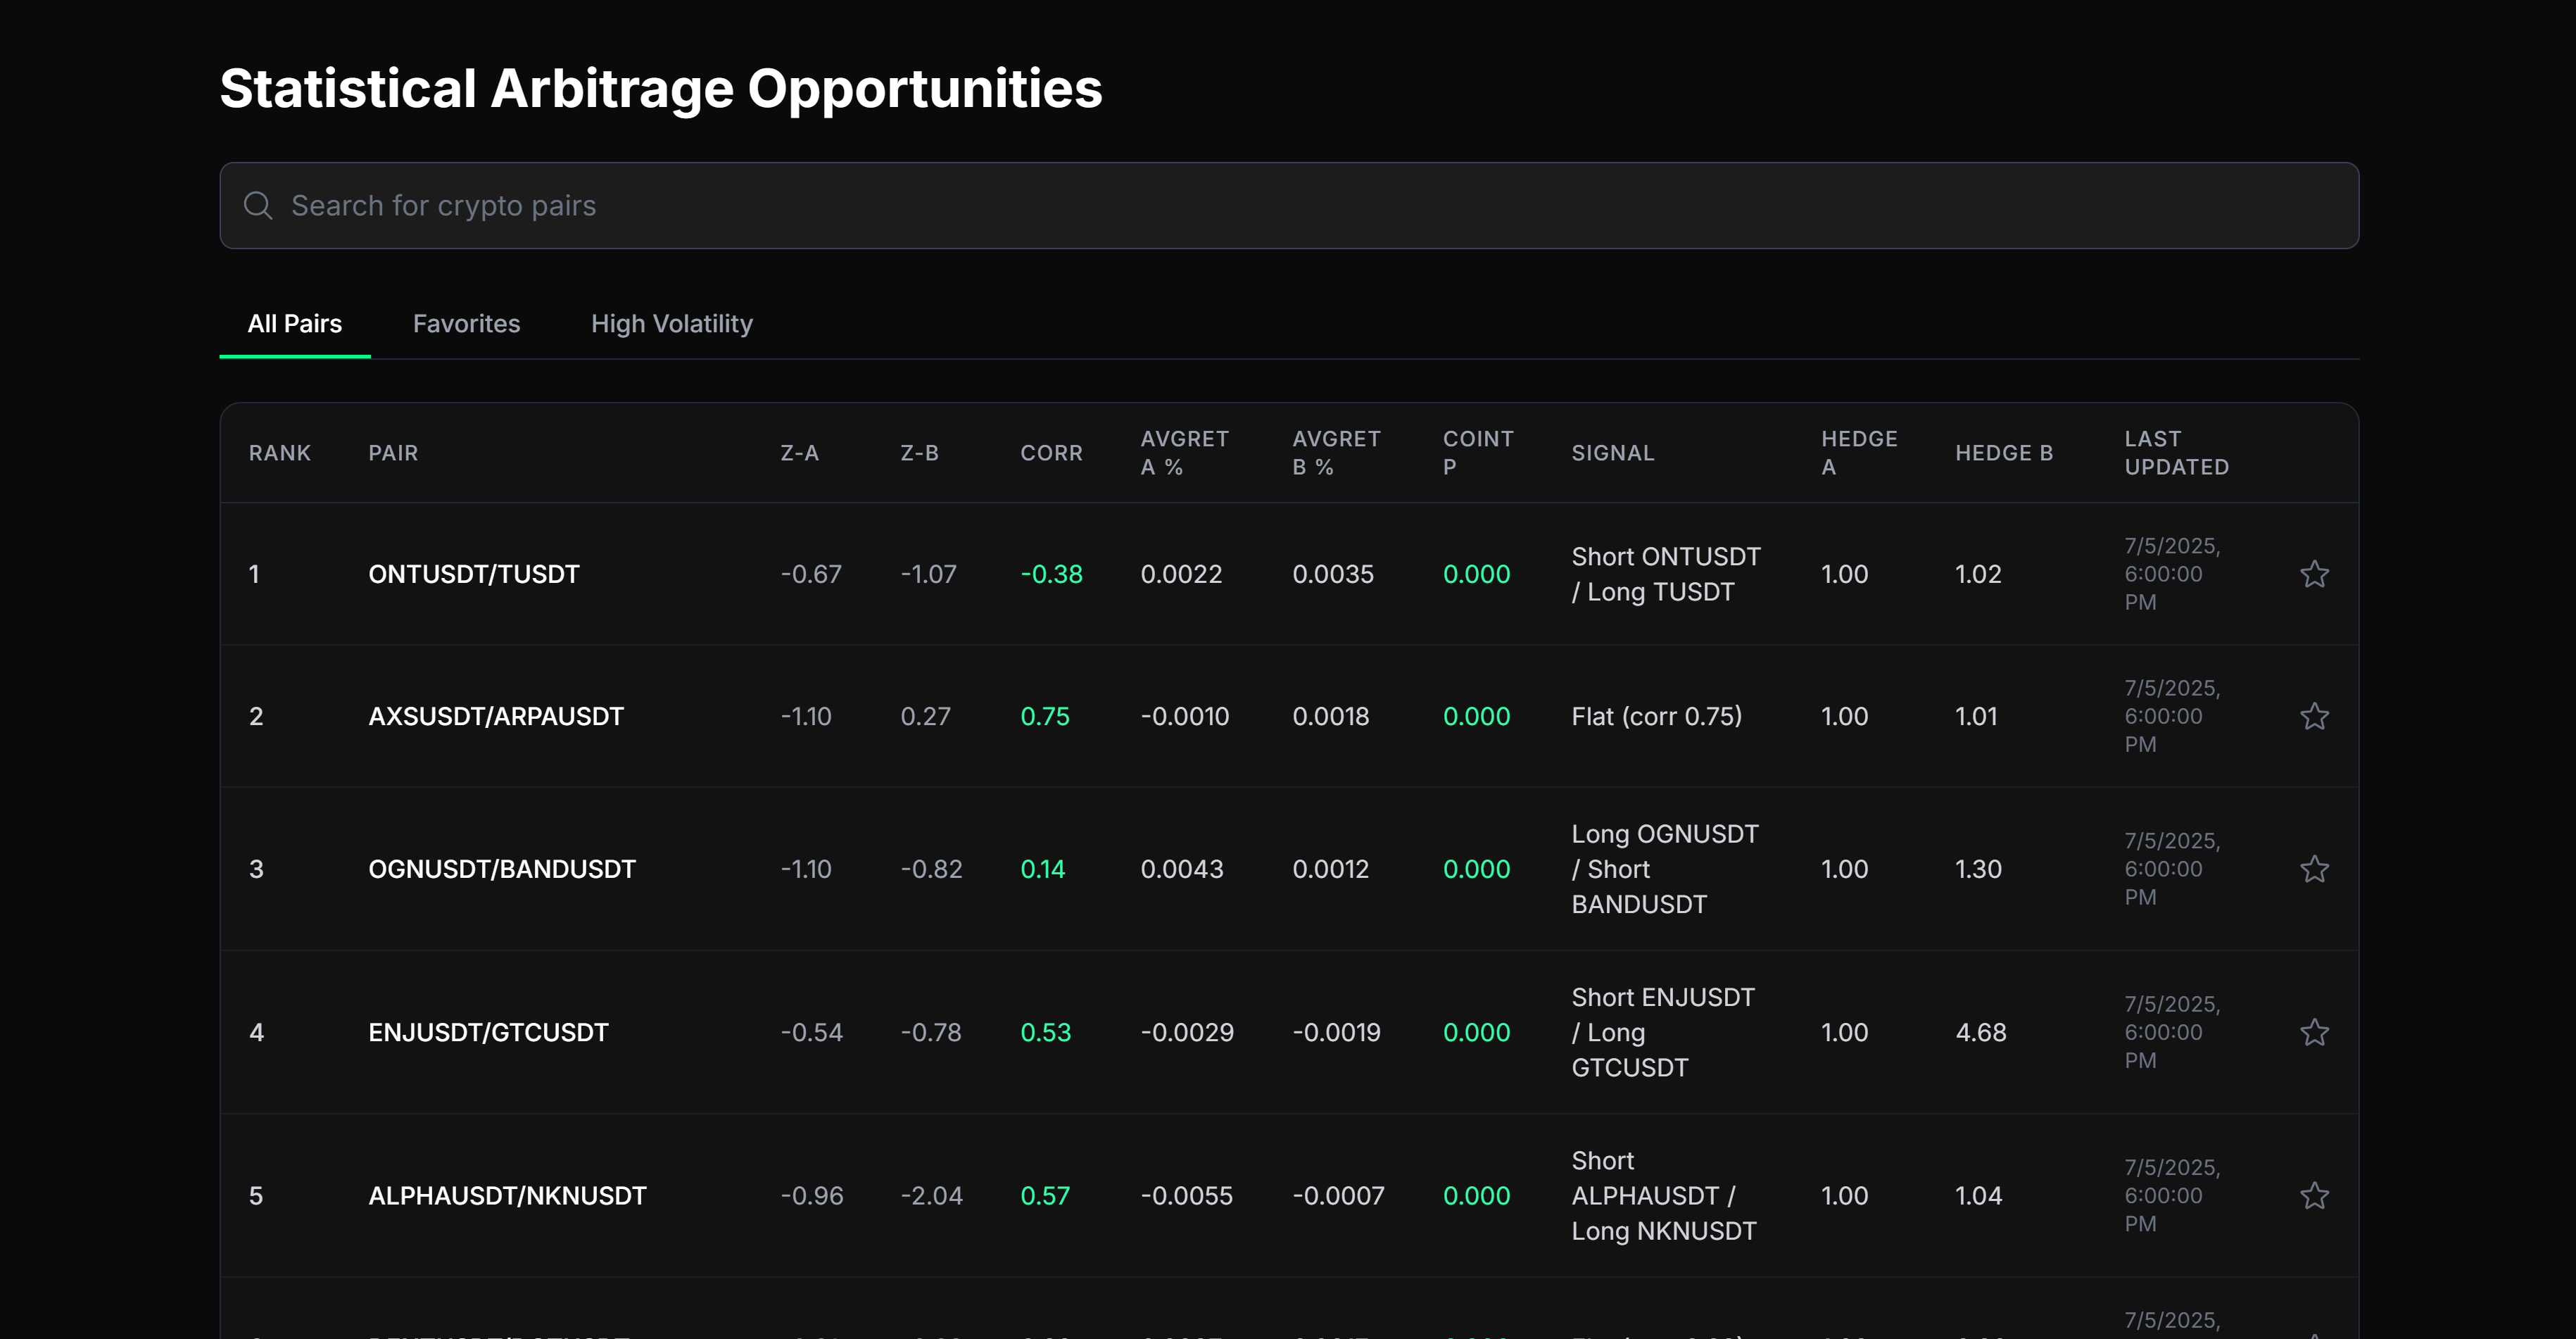The width and height of the screenshot is (2576, 1339).
Task: Star the ONTUSDT/TUSDT row as favorite
Action: coord(2315,574)
